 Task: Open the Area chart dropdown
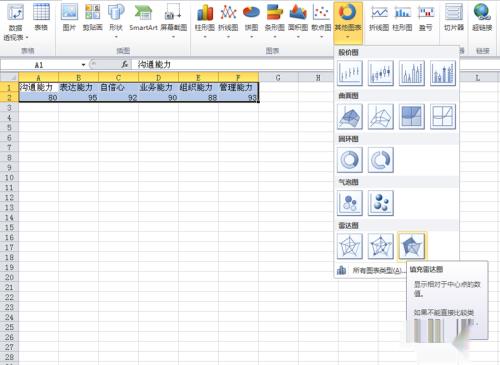tap(298, 21)
